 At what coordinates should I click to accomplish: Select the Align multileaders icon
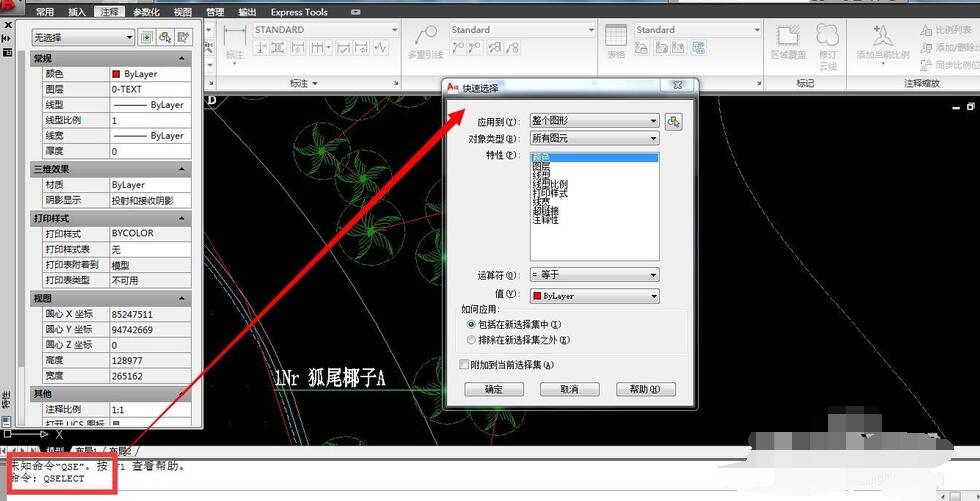pos(495,47)
